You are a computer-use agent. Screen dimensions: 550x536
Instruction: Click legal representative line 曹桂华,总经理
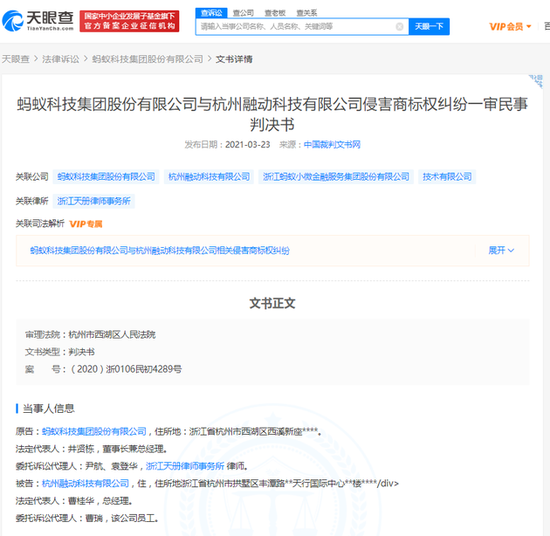coord(100,501)
